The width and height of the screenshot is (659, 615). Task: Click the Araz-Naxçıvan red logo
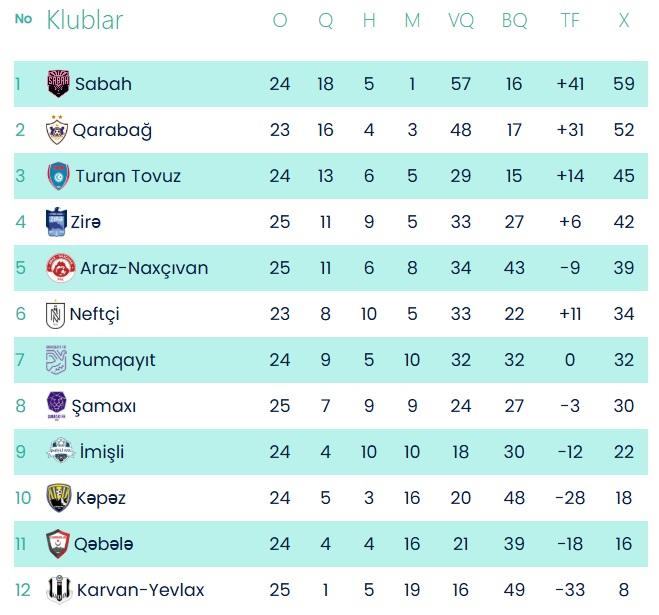[60, 268]
